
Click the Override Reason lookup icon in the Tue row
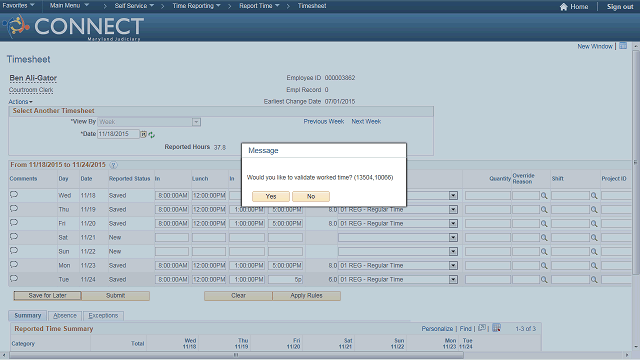coord(544,280)
